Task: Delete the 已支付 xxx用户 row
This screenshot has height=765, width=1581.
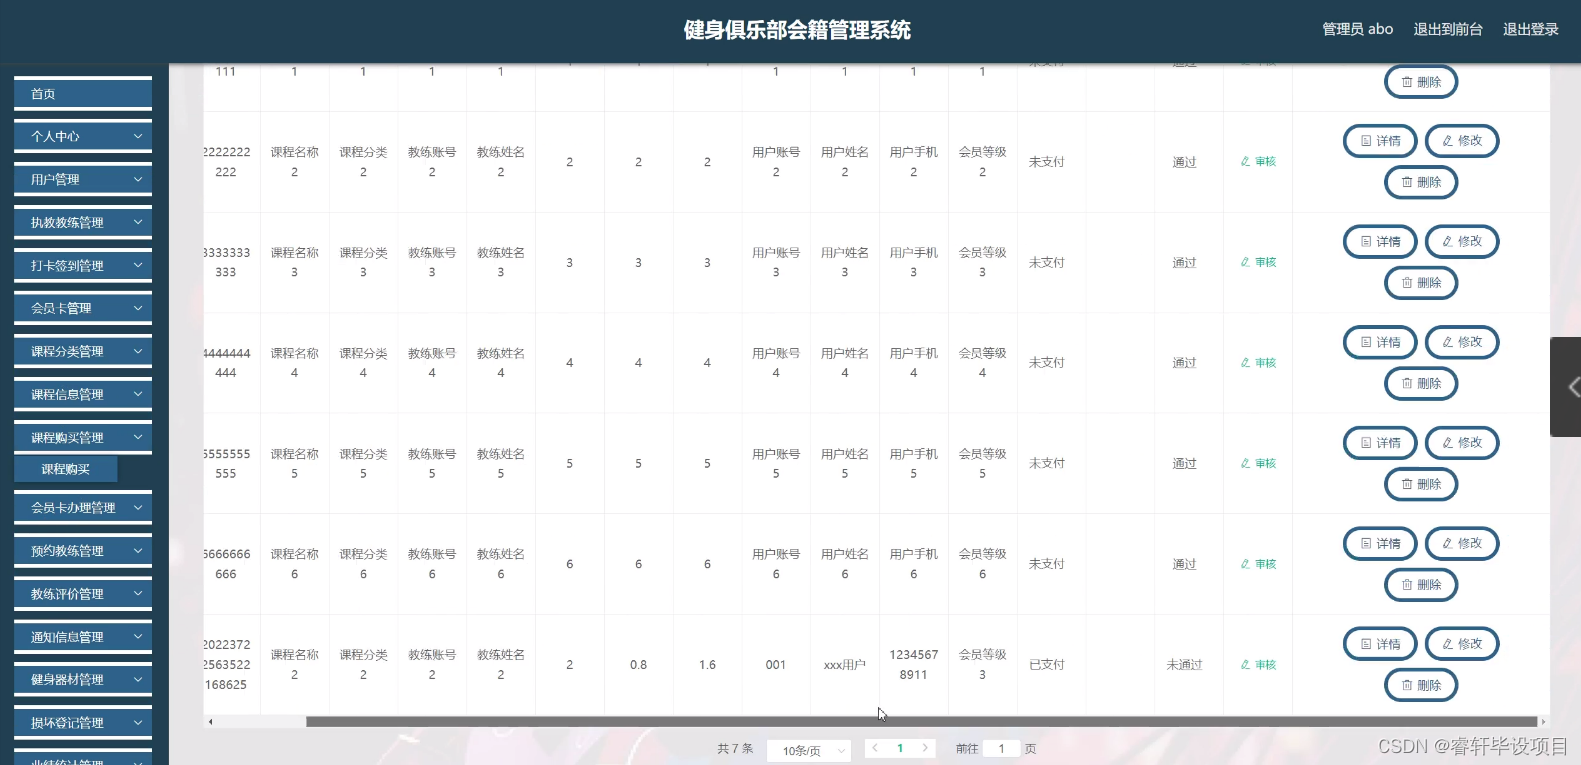Action: [x=1421, y=686]
